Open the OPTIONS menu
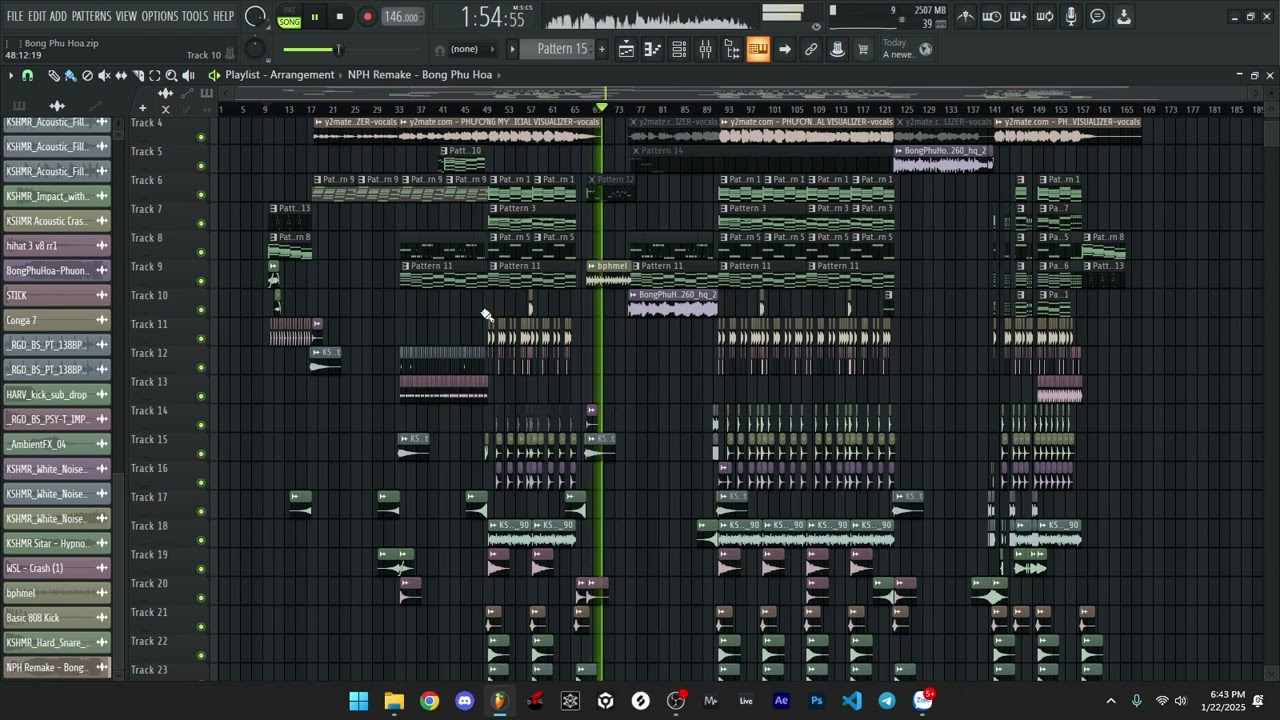The height and width of the screenshot is (720, 1280). click(x=159, y=16)
